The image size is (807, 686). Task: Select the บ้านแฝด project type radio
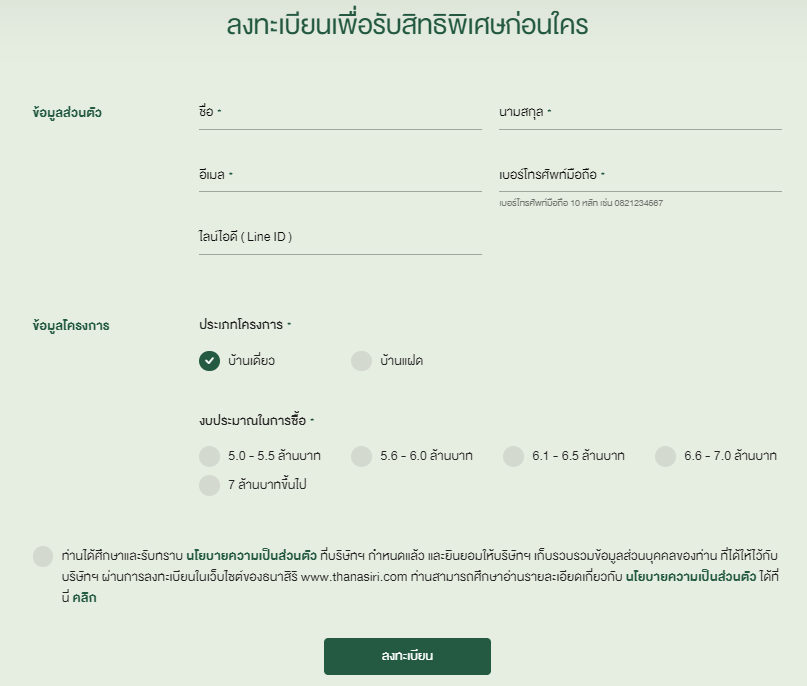click(361, 361)
